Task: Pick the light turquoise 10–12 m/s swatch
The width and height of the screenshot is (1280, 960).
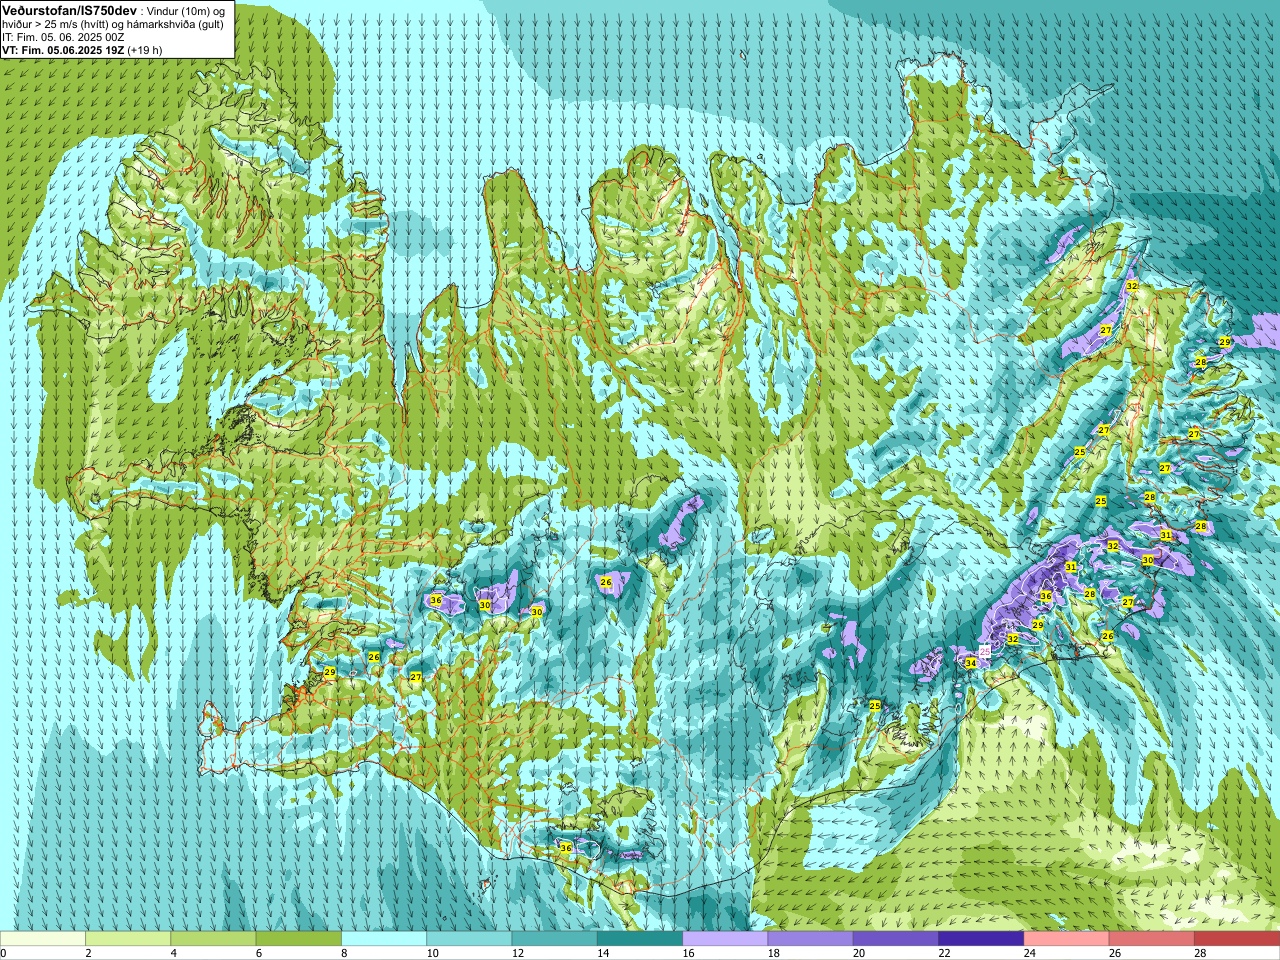Action: tap(469, 939)
